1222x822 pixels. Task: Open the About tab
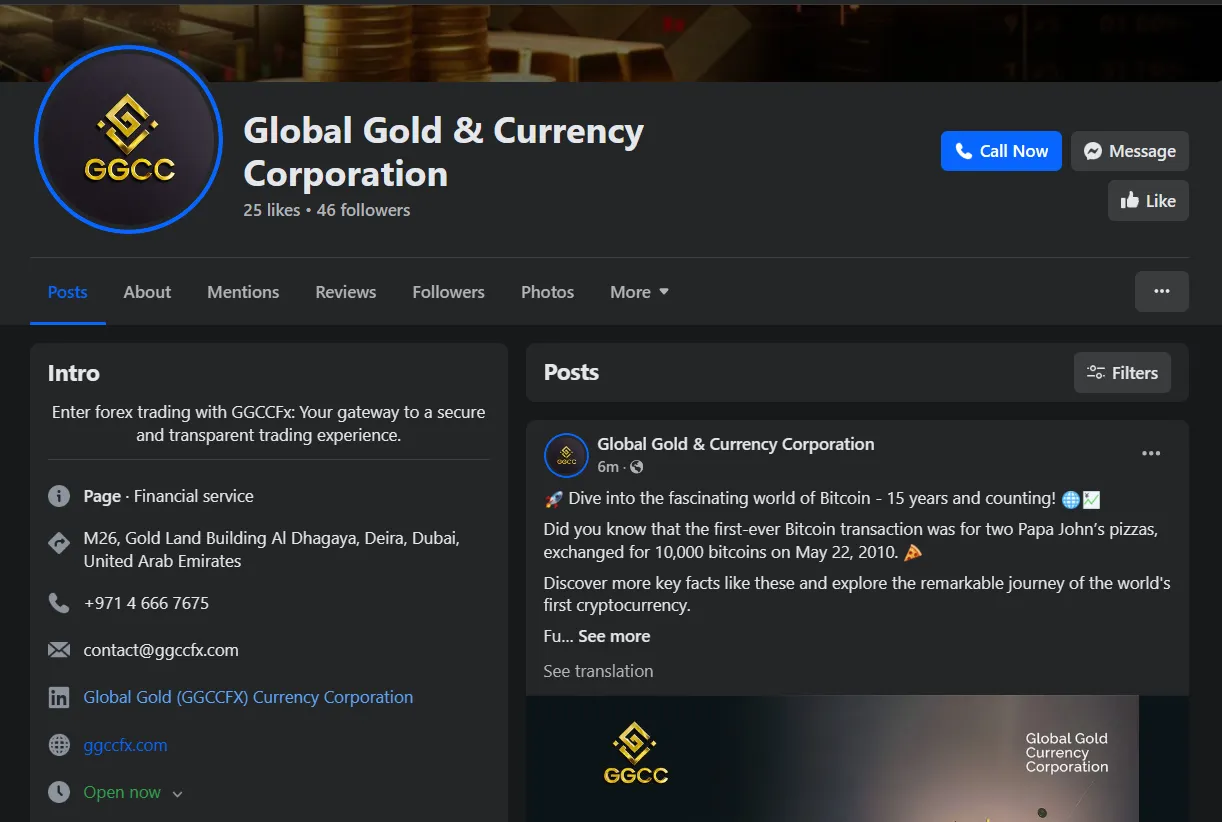click(x=147, y=292)
